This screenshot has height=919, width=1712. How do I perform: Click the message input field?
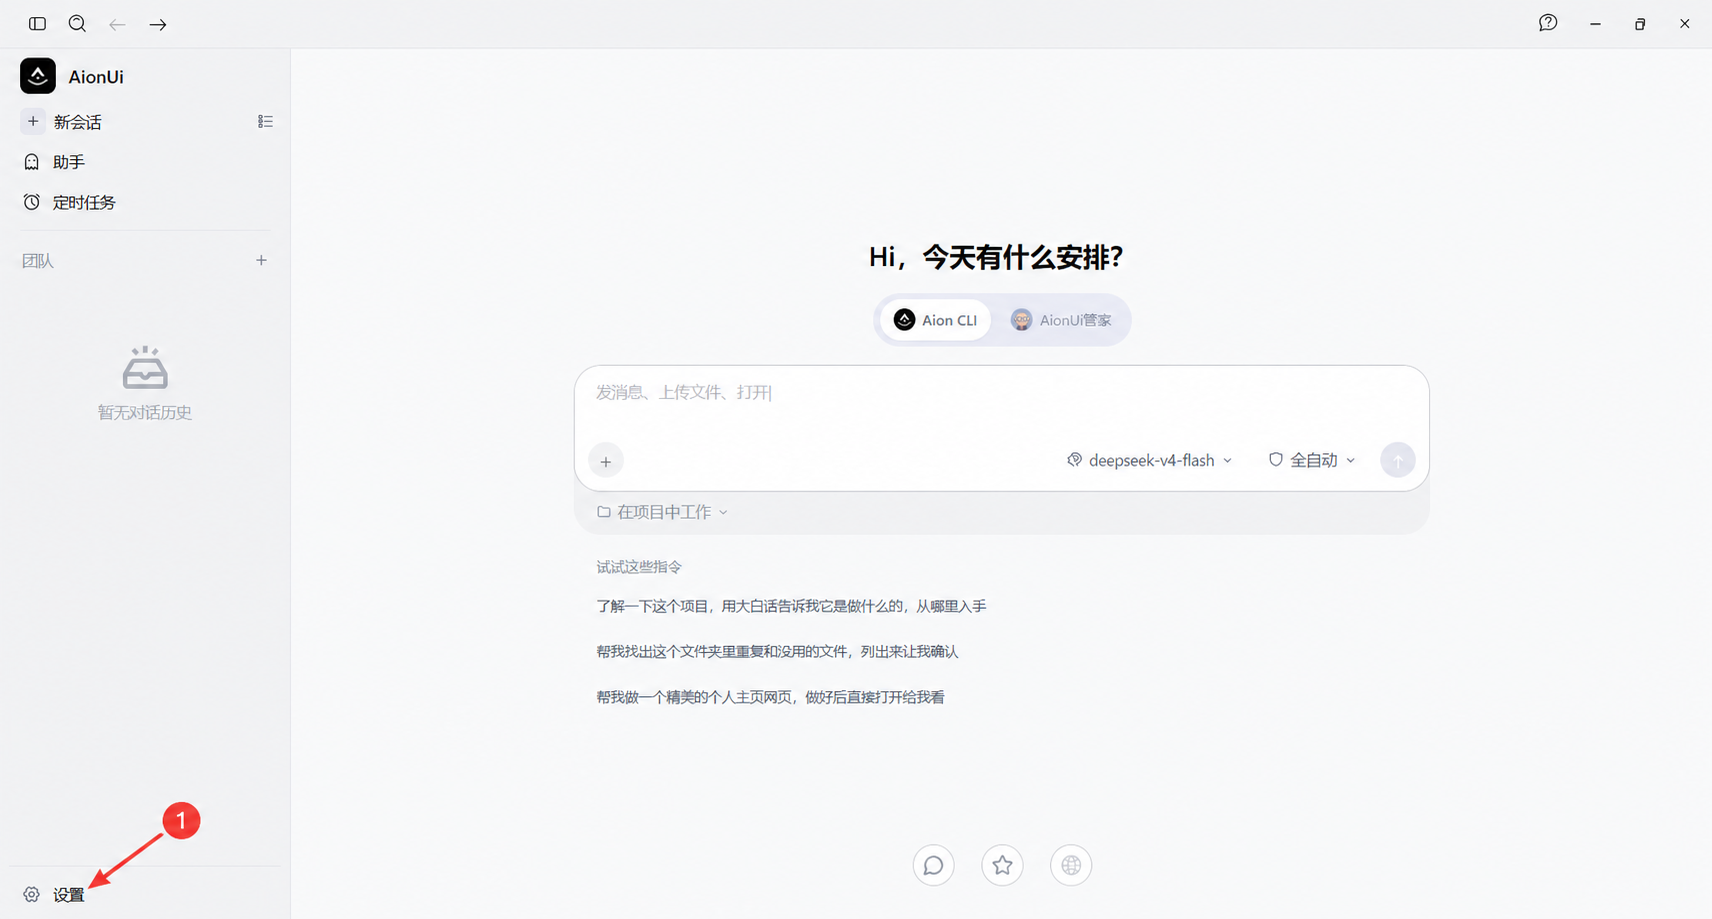click(1001, 393)
